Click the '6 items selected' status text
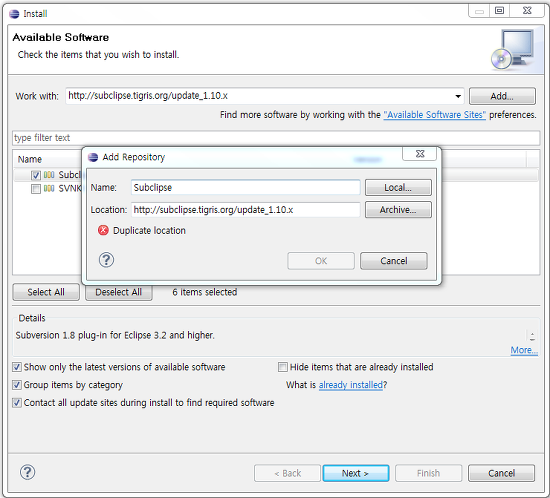This screenshot has height=498, width=550. coord(204,292)
